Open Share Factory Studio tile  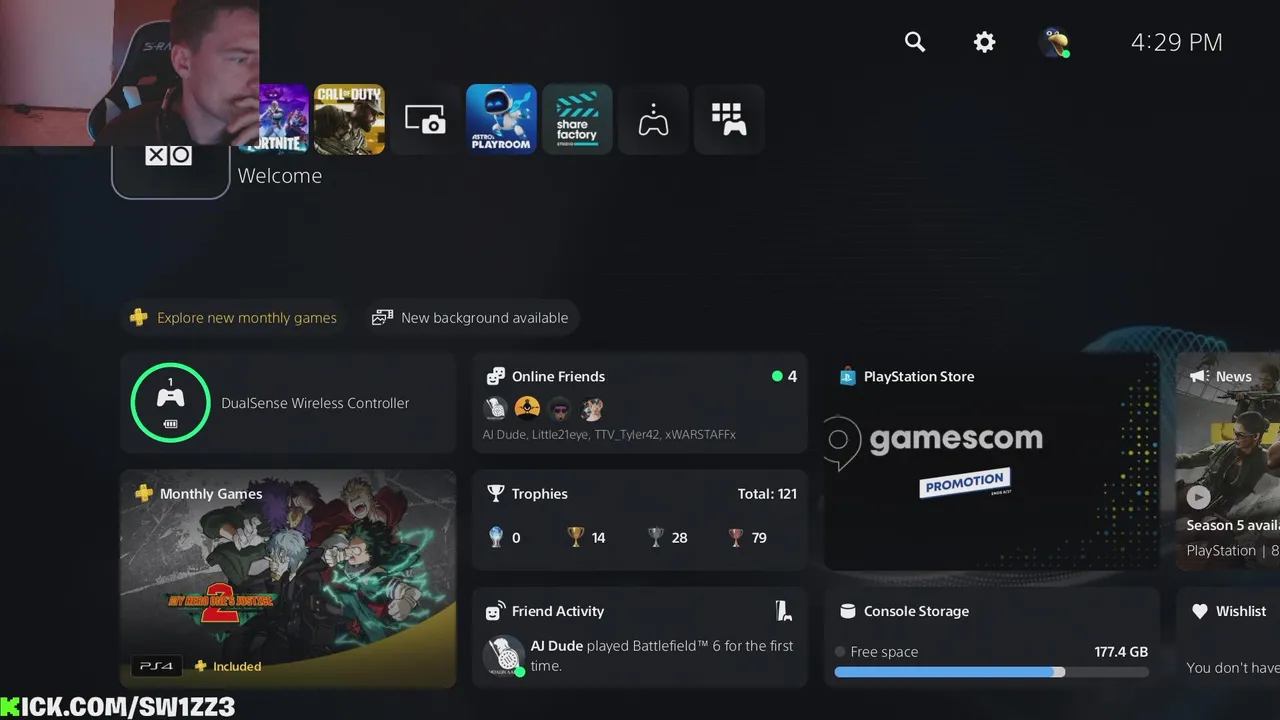tap(577, 119)
